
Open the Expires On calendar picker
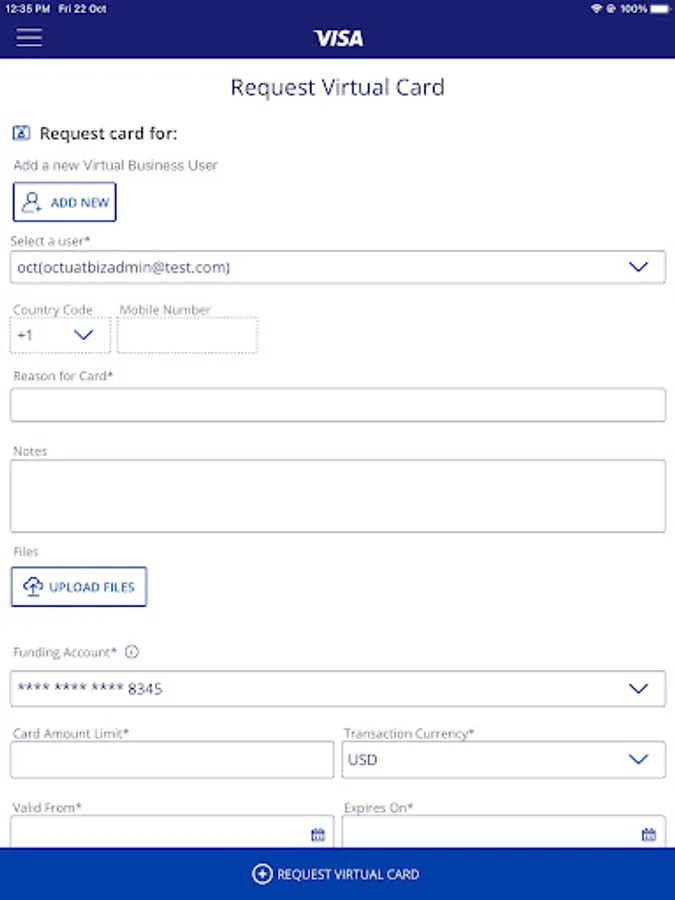648,834
